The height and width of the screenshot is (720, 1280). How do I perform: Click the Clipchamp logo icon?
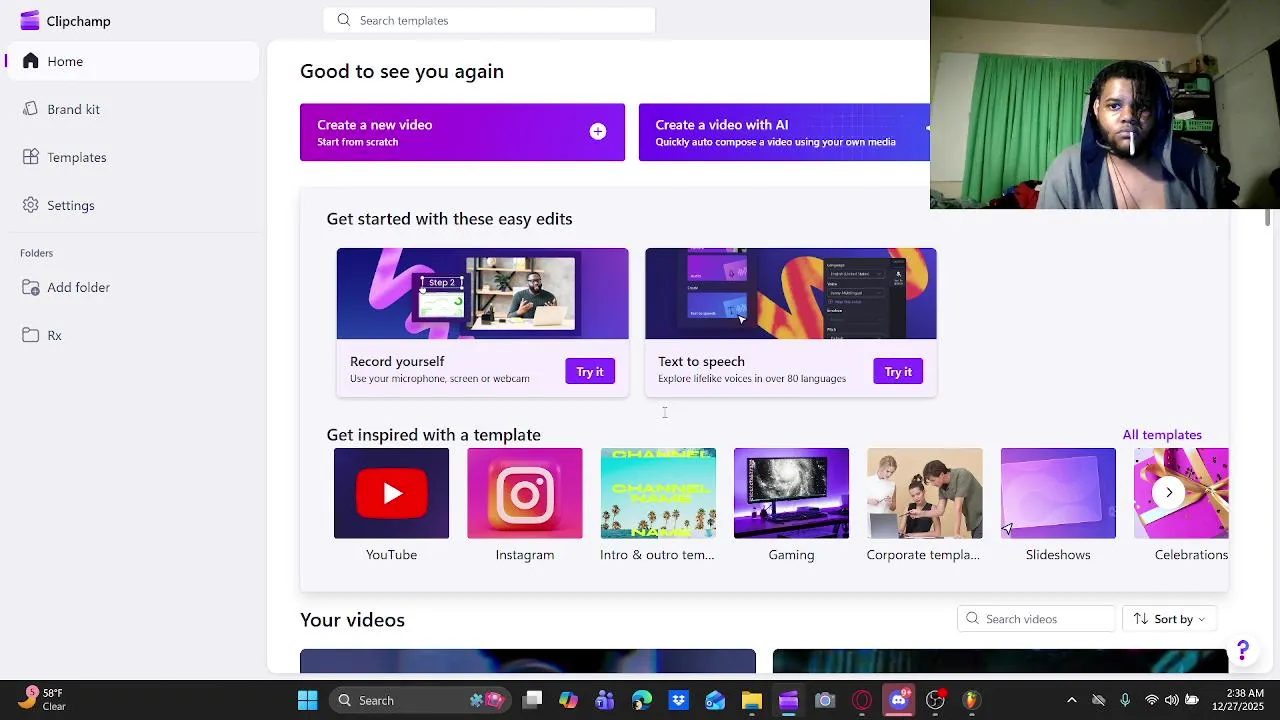tap(30, 20)
